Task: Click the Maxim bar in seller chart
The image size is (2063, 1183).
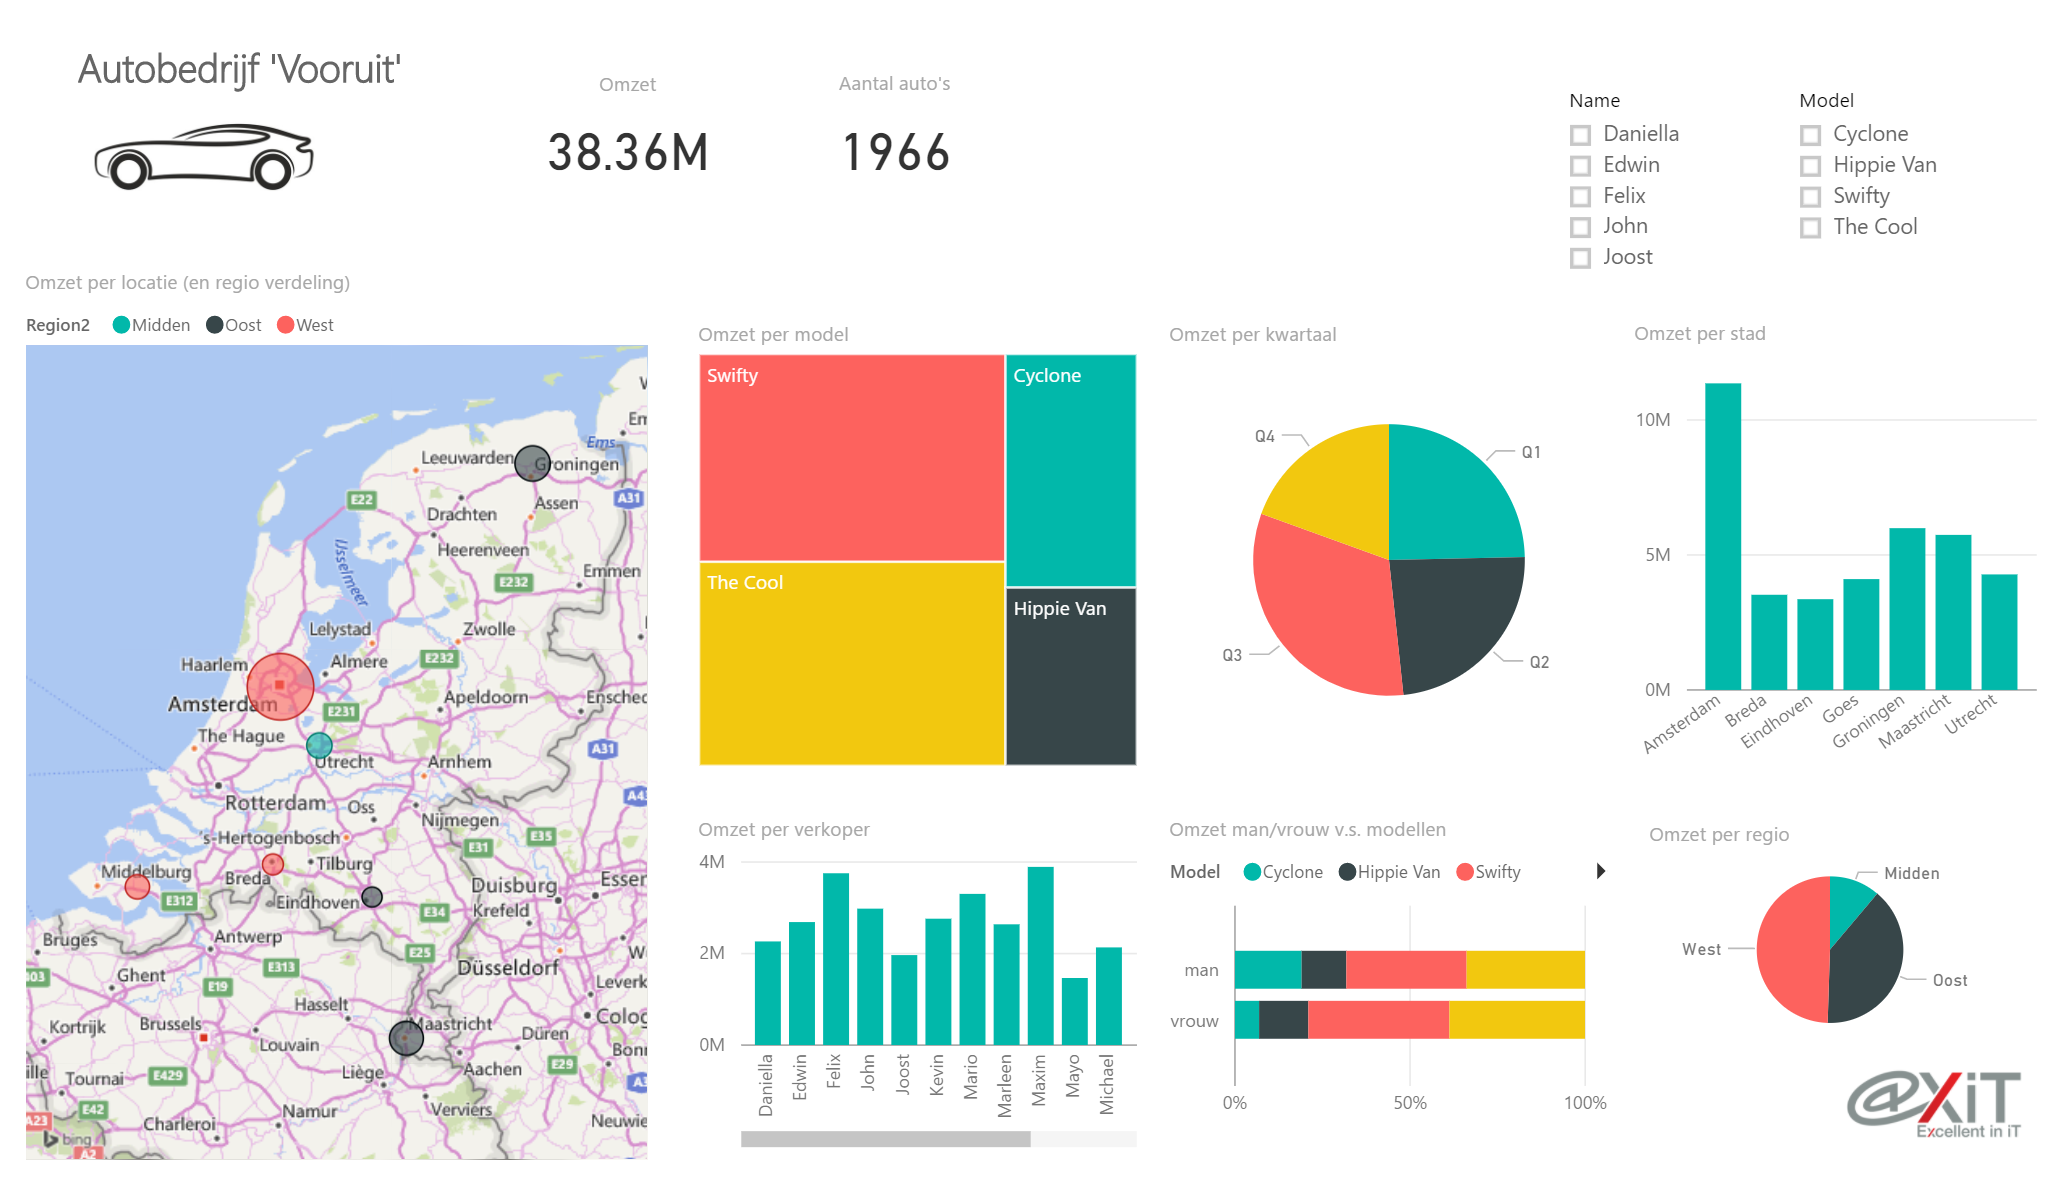Action: 1040,956
